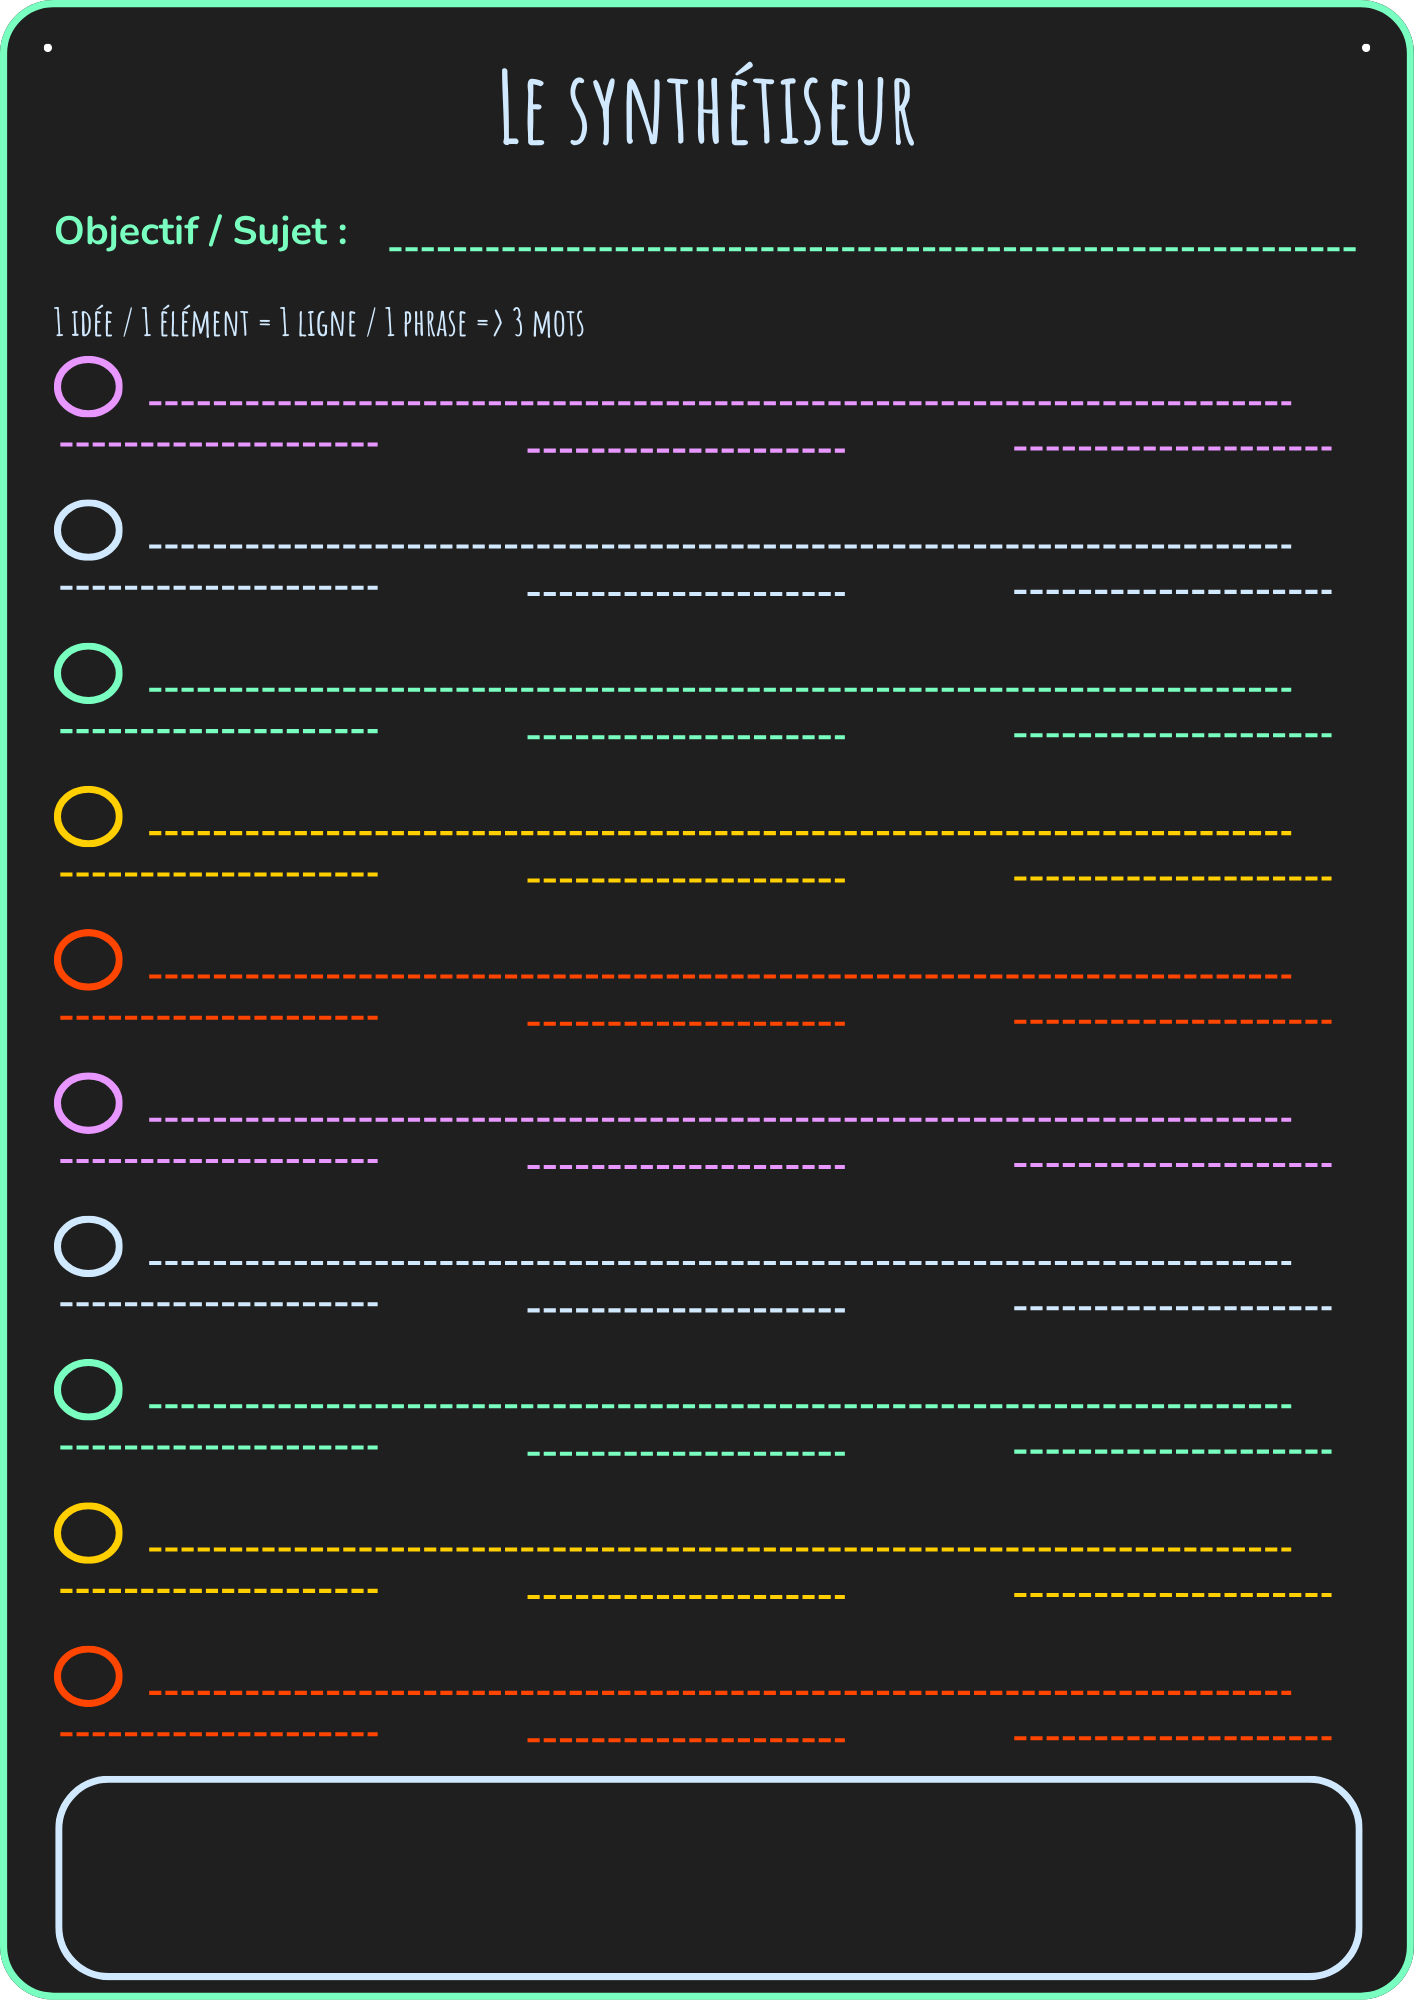Select the second green circle
The image size is (1414, 2000).
(x=88, y=1389)
